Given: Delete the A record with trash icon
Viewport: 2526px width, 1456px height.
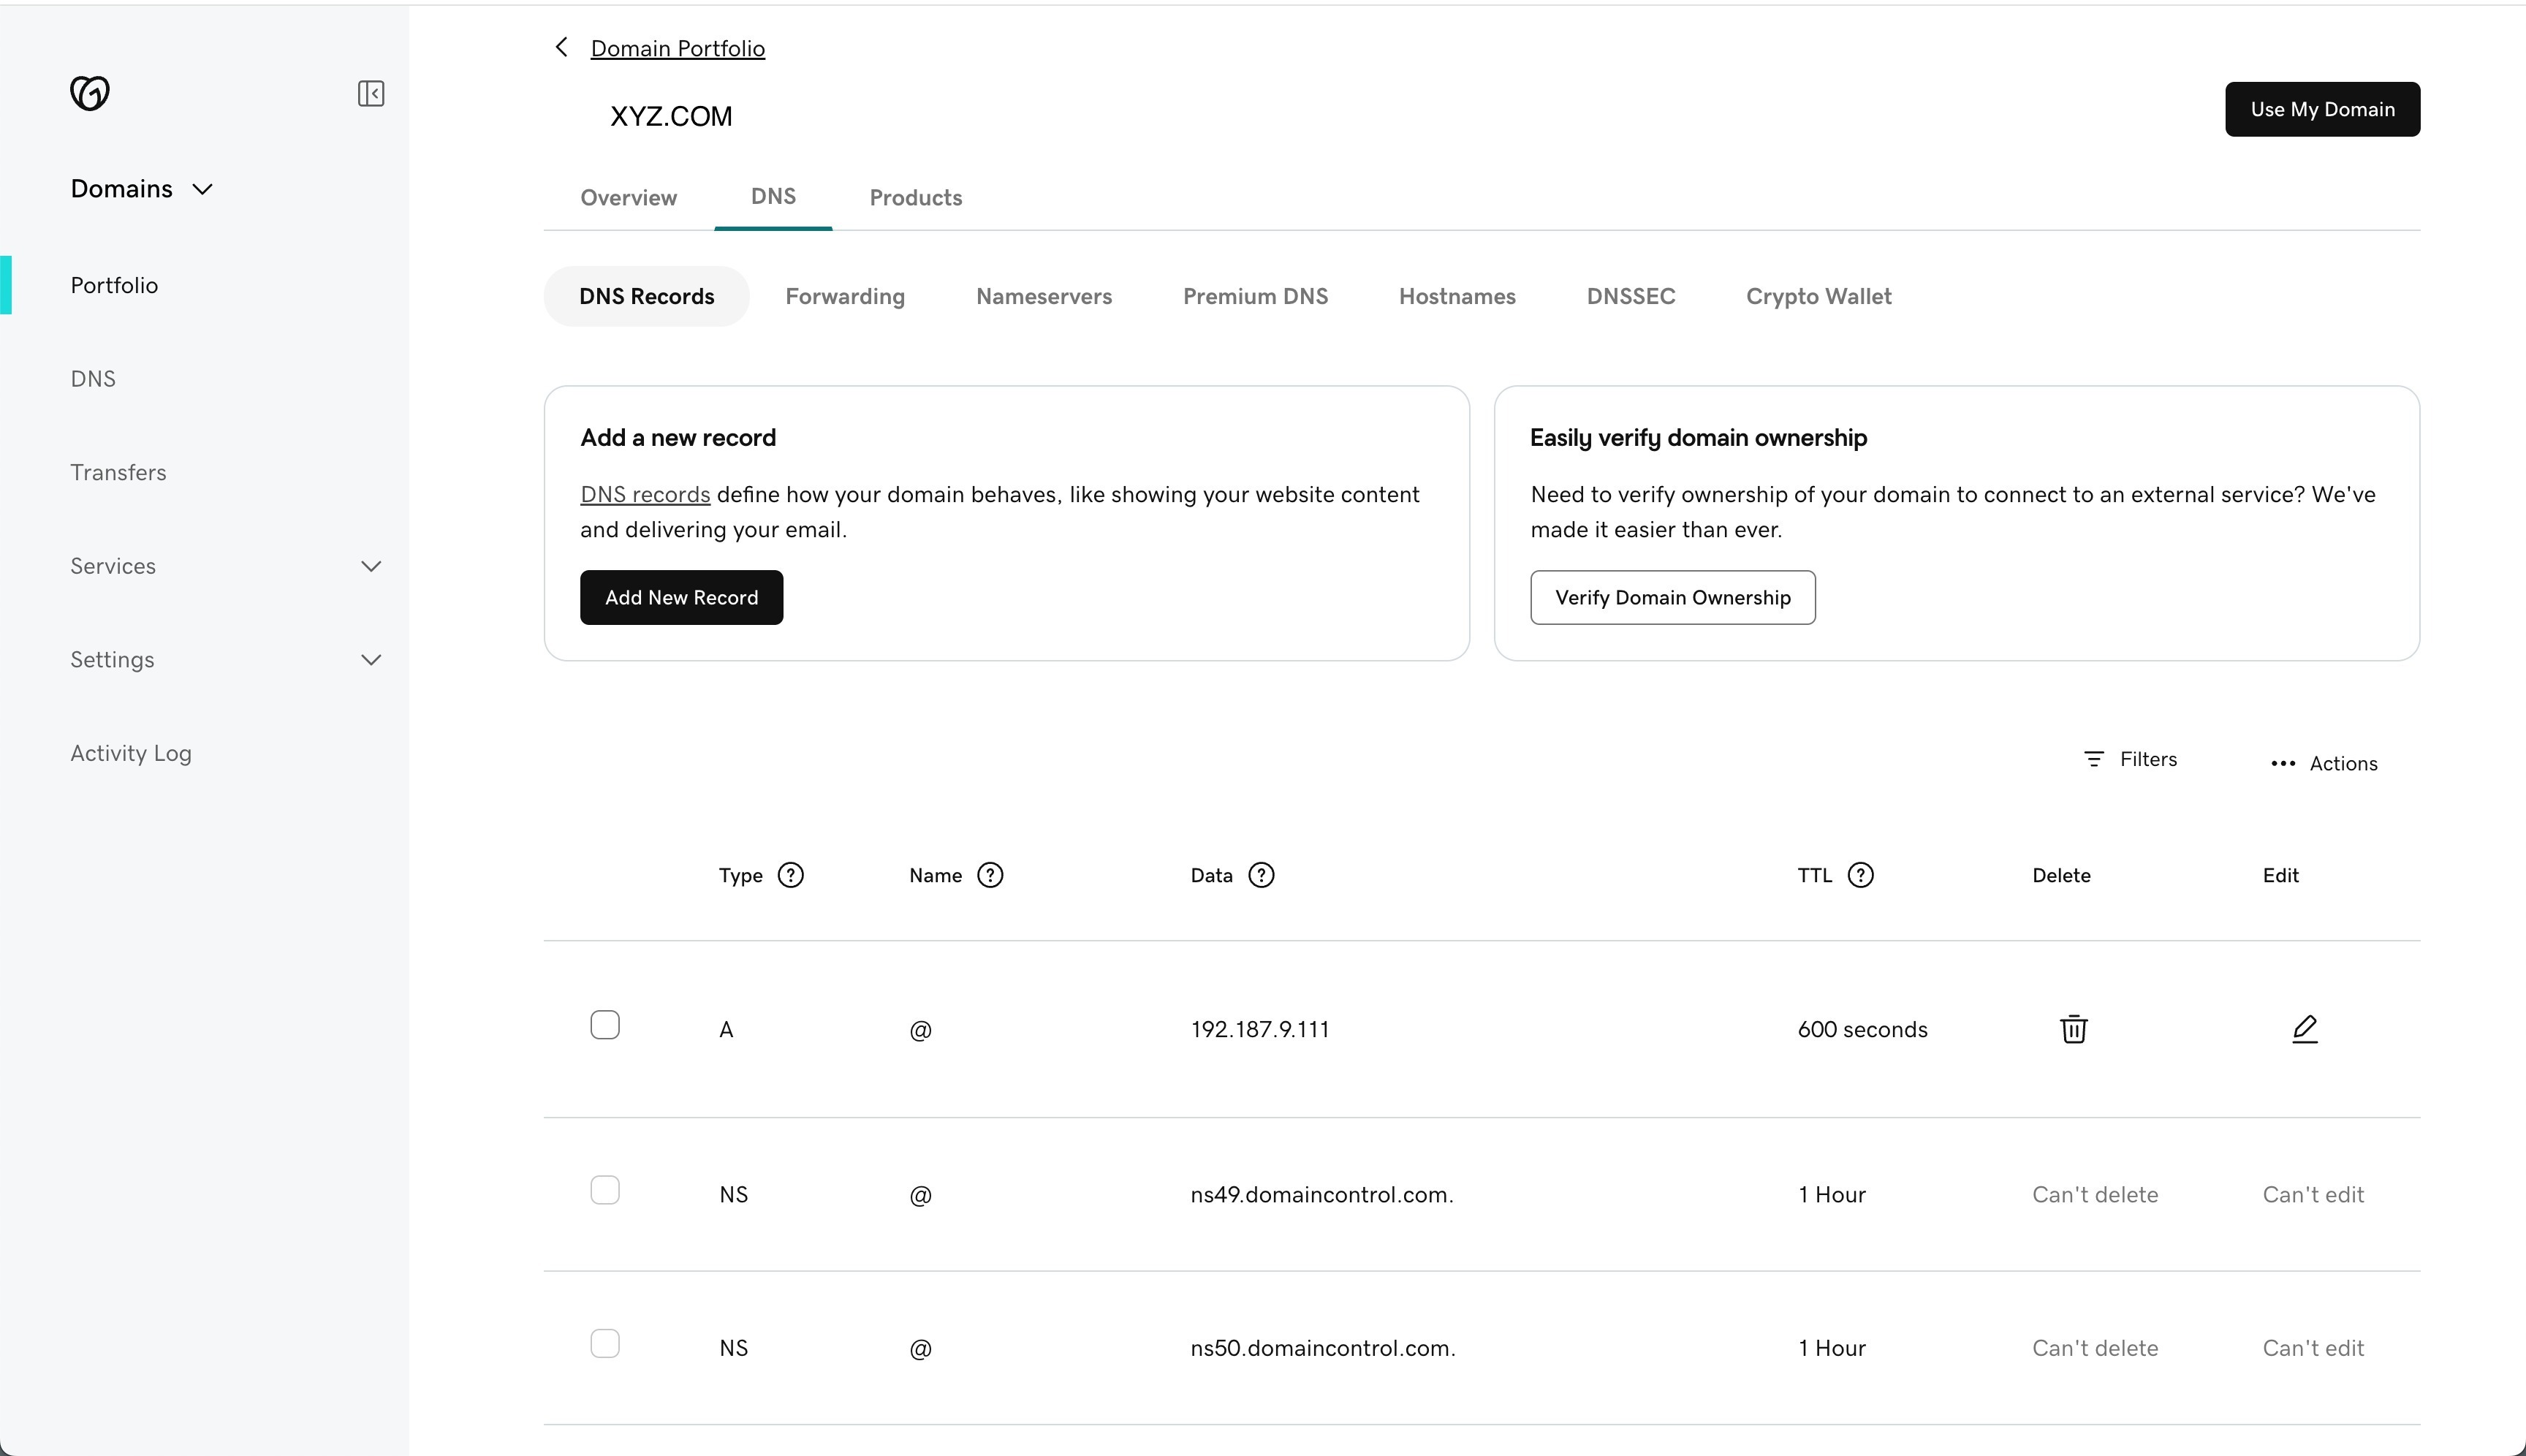Looking at the screenshot, I should (x=2073, y=1029).
